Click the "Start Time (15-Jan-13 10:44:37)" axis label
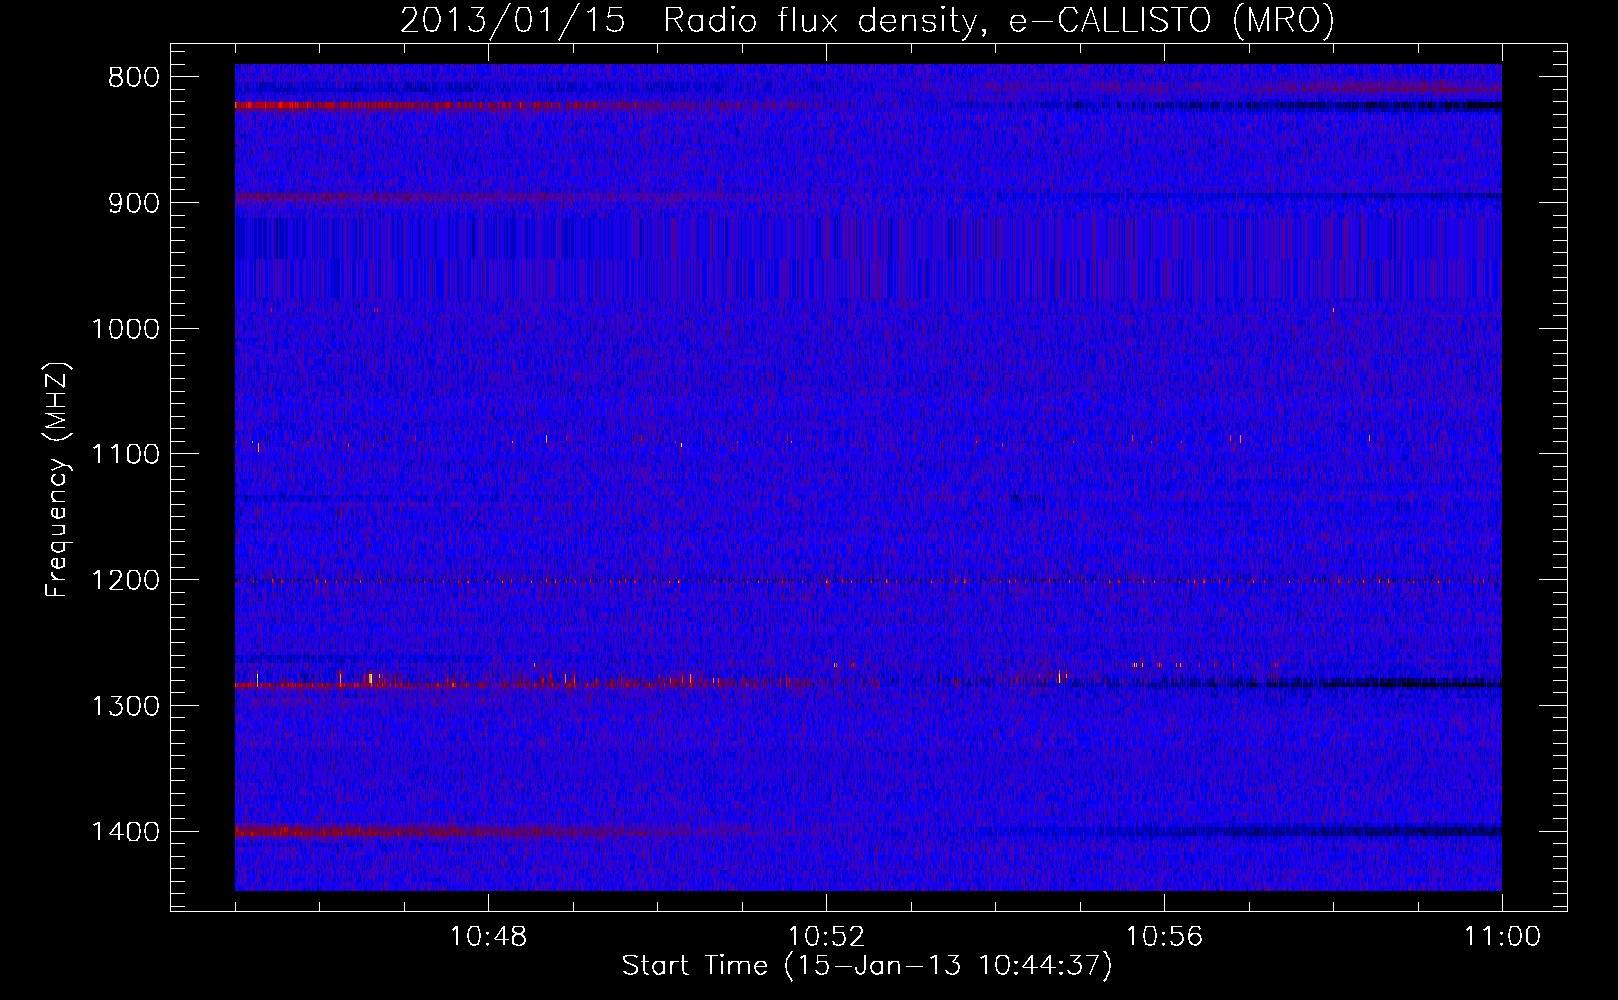The width and height of the screenshot is (1618, 1000). click(x=867, y=966)
